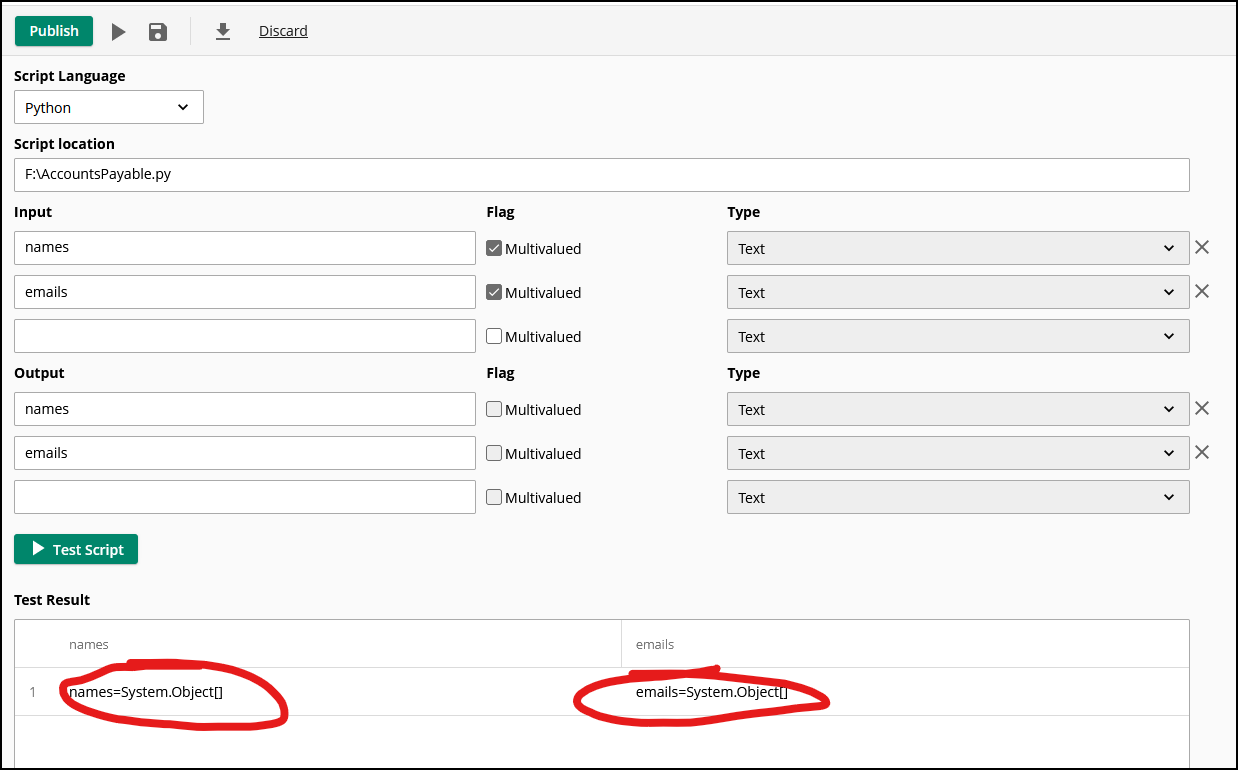
Task: Click the 'emails' Output field
Action: click(x=245, y=453)
